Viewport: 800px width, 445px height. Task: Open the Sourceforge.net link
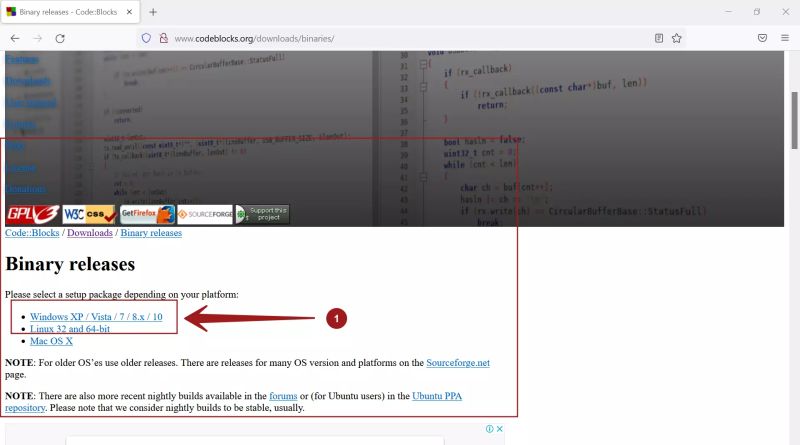458,363
